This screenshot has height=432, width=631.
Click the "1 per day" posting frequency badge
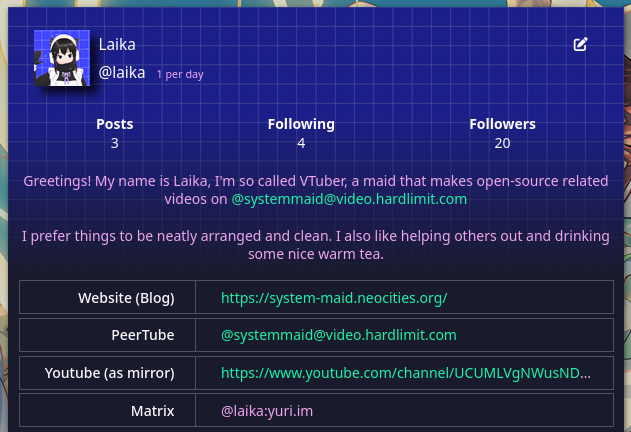(x=180, y=75)
